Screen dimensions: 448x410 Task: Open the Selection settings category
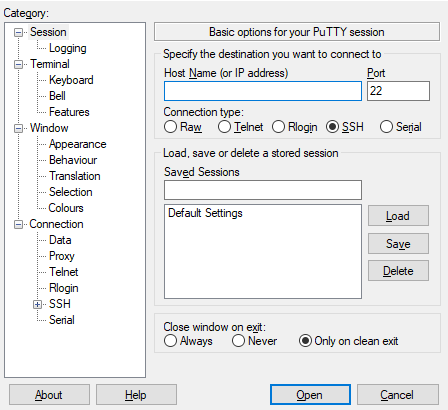point(70,192)
